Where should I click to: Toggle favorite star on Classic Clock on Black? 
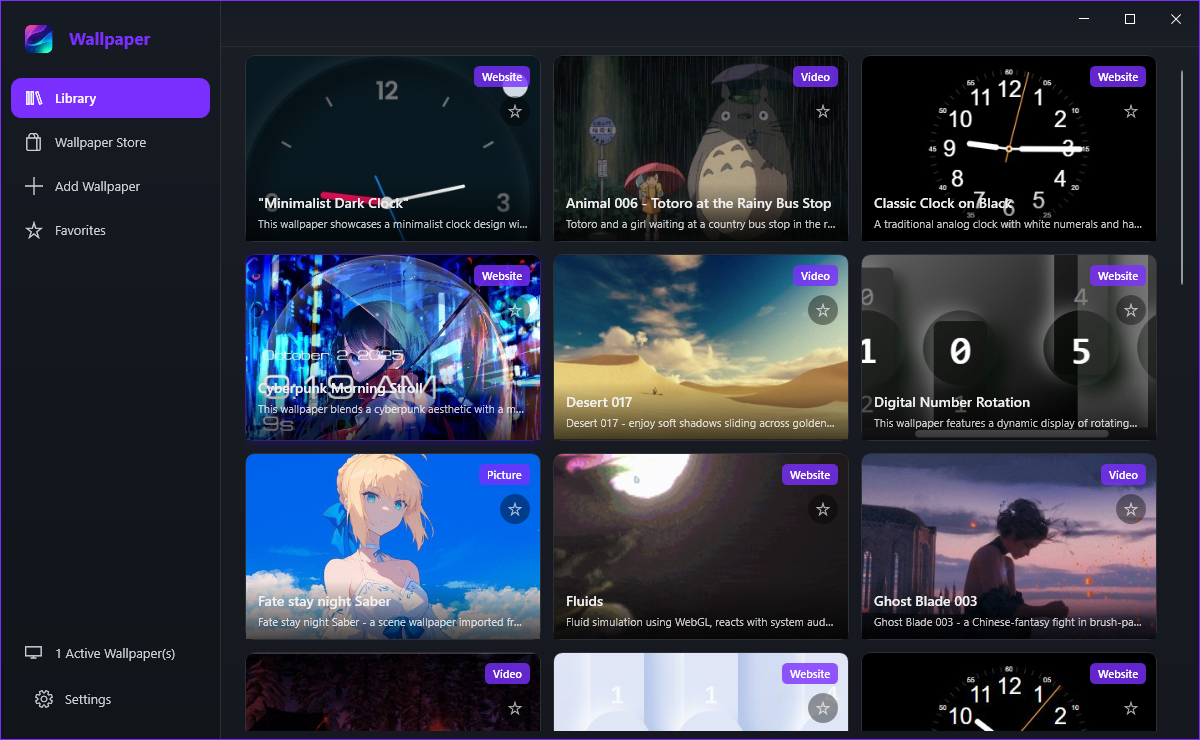pos(1131,111)
